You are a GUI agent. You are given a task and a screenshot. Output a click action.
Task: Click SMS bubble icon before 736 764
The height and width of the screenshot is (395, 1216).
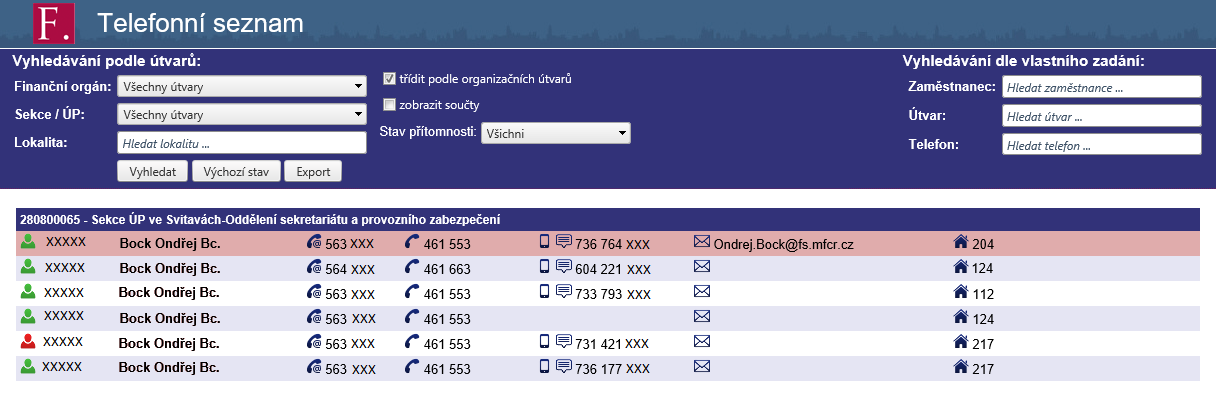point(564,242)
